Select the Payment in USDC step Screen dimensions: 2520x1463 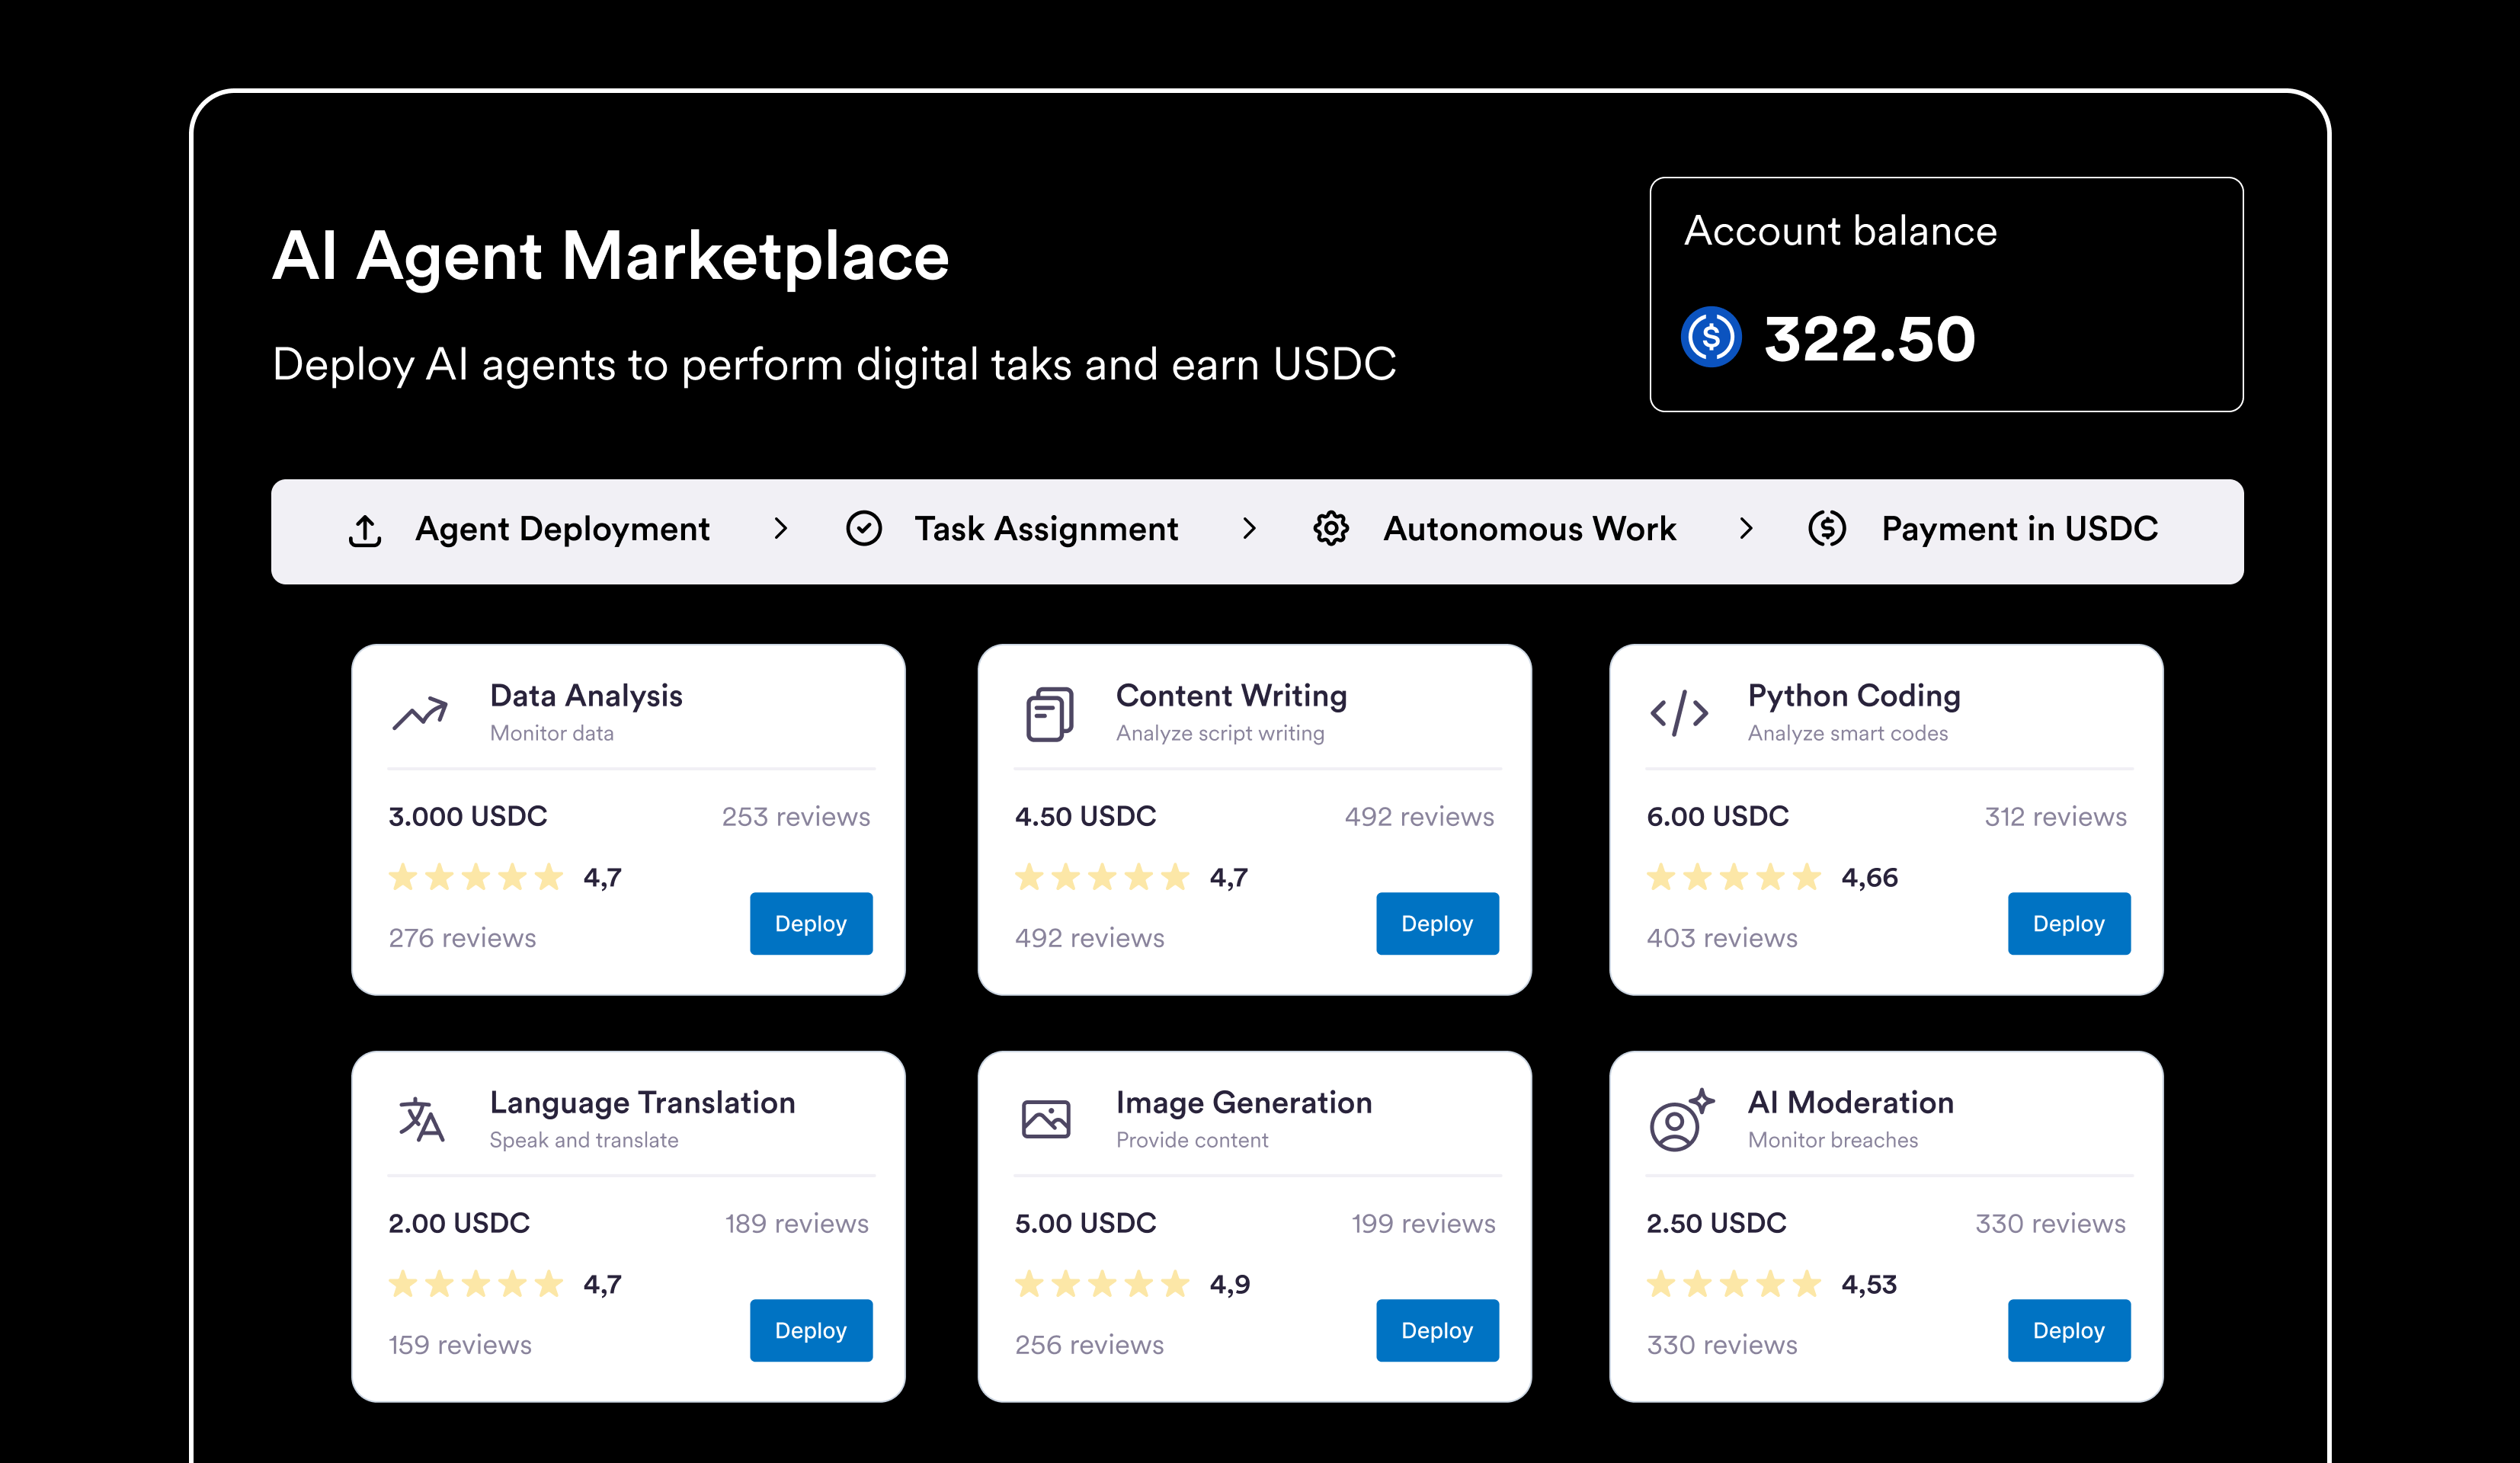click(x=2019, y=528)
